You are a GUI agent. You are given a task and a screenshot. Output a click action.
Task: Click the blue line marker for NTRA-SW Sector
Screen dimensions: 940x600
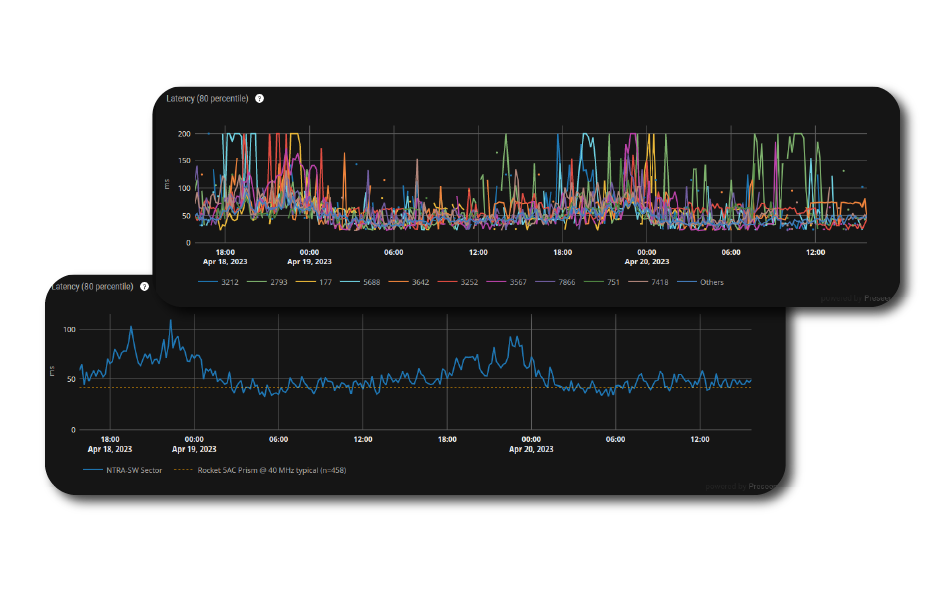93,470
